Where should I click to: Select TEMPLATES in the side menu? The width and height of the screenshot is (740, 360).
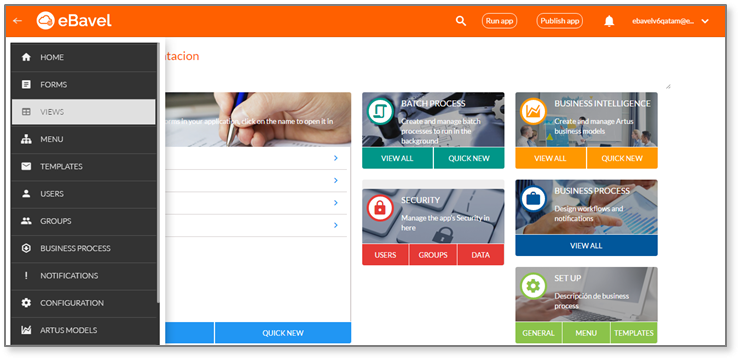pyautogui.click(x=84, y=166)
